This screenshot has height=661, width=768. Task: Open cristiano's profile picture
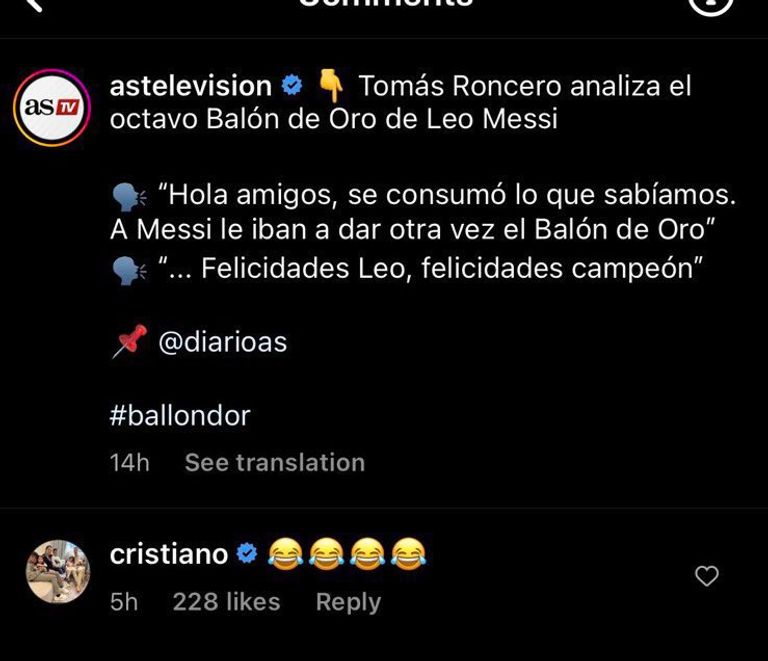pyautogui.click(x=58, y=572)
